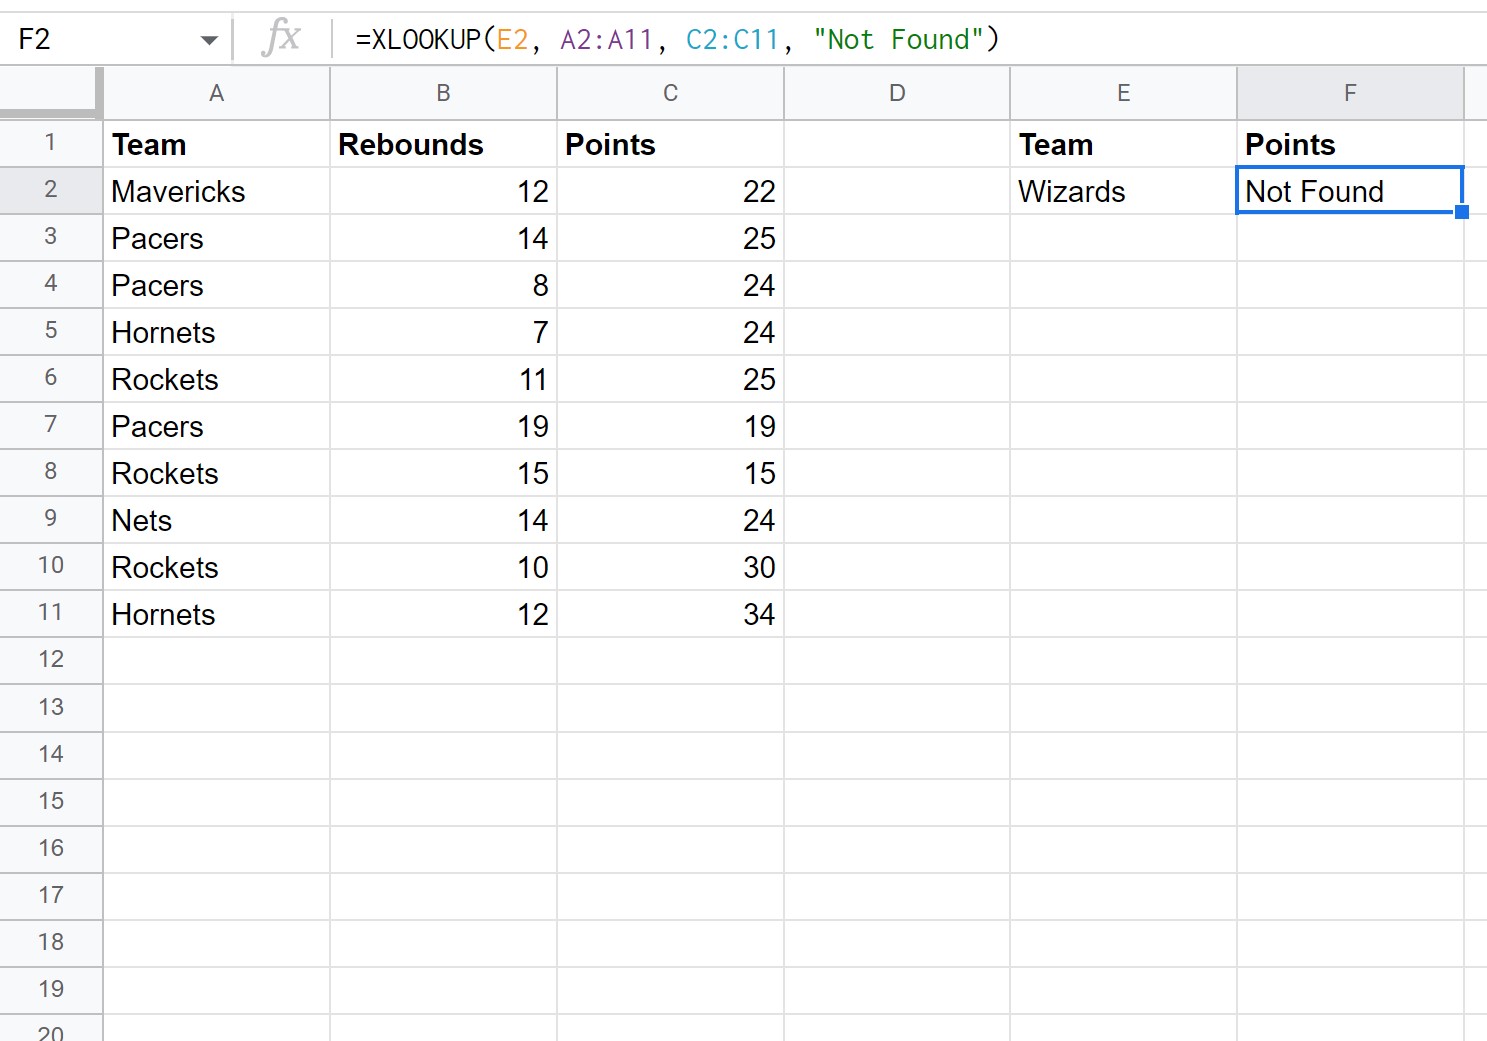The width and height of the screenshot is (1487, 1041).
Task: Open the Name box dropdown arrow
Action: (x=209, y=40)
